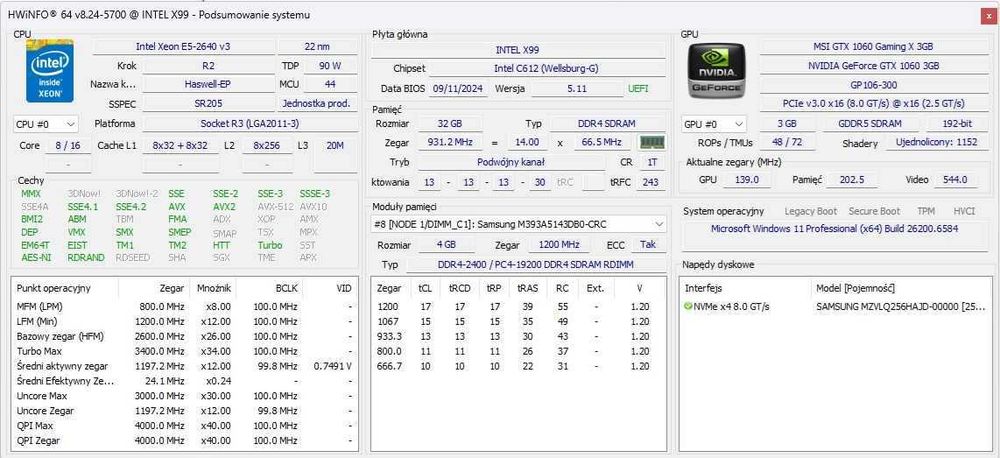Select the Bazowy zegar (HFM) row

(x=184, y=336)
